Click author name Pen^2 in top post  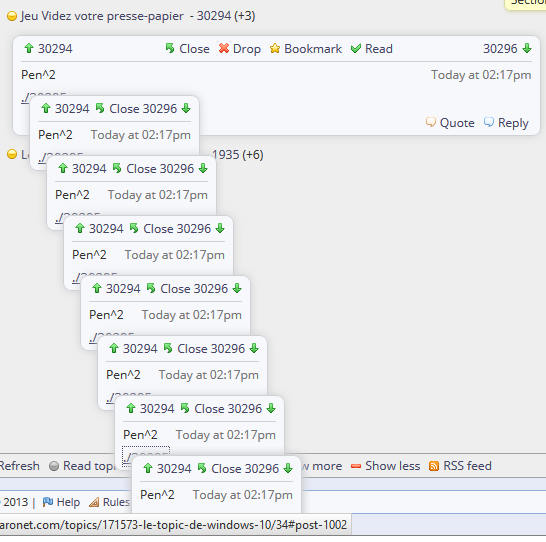pyautogui.click(x=38, y=74)
